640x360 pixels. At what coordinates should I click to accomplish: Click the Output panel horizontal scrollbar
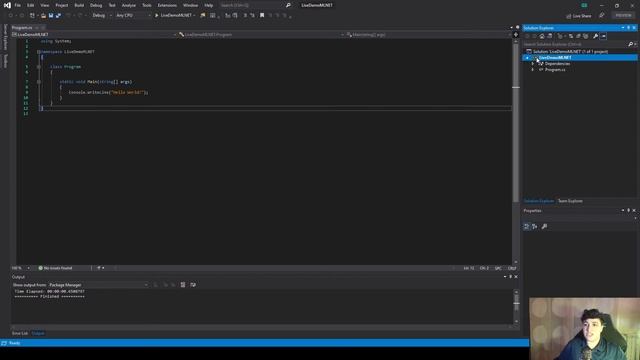[261, 327]
